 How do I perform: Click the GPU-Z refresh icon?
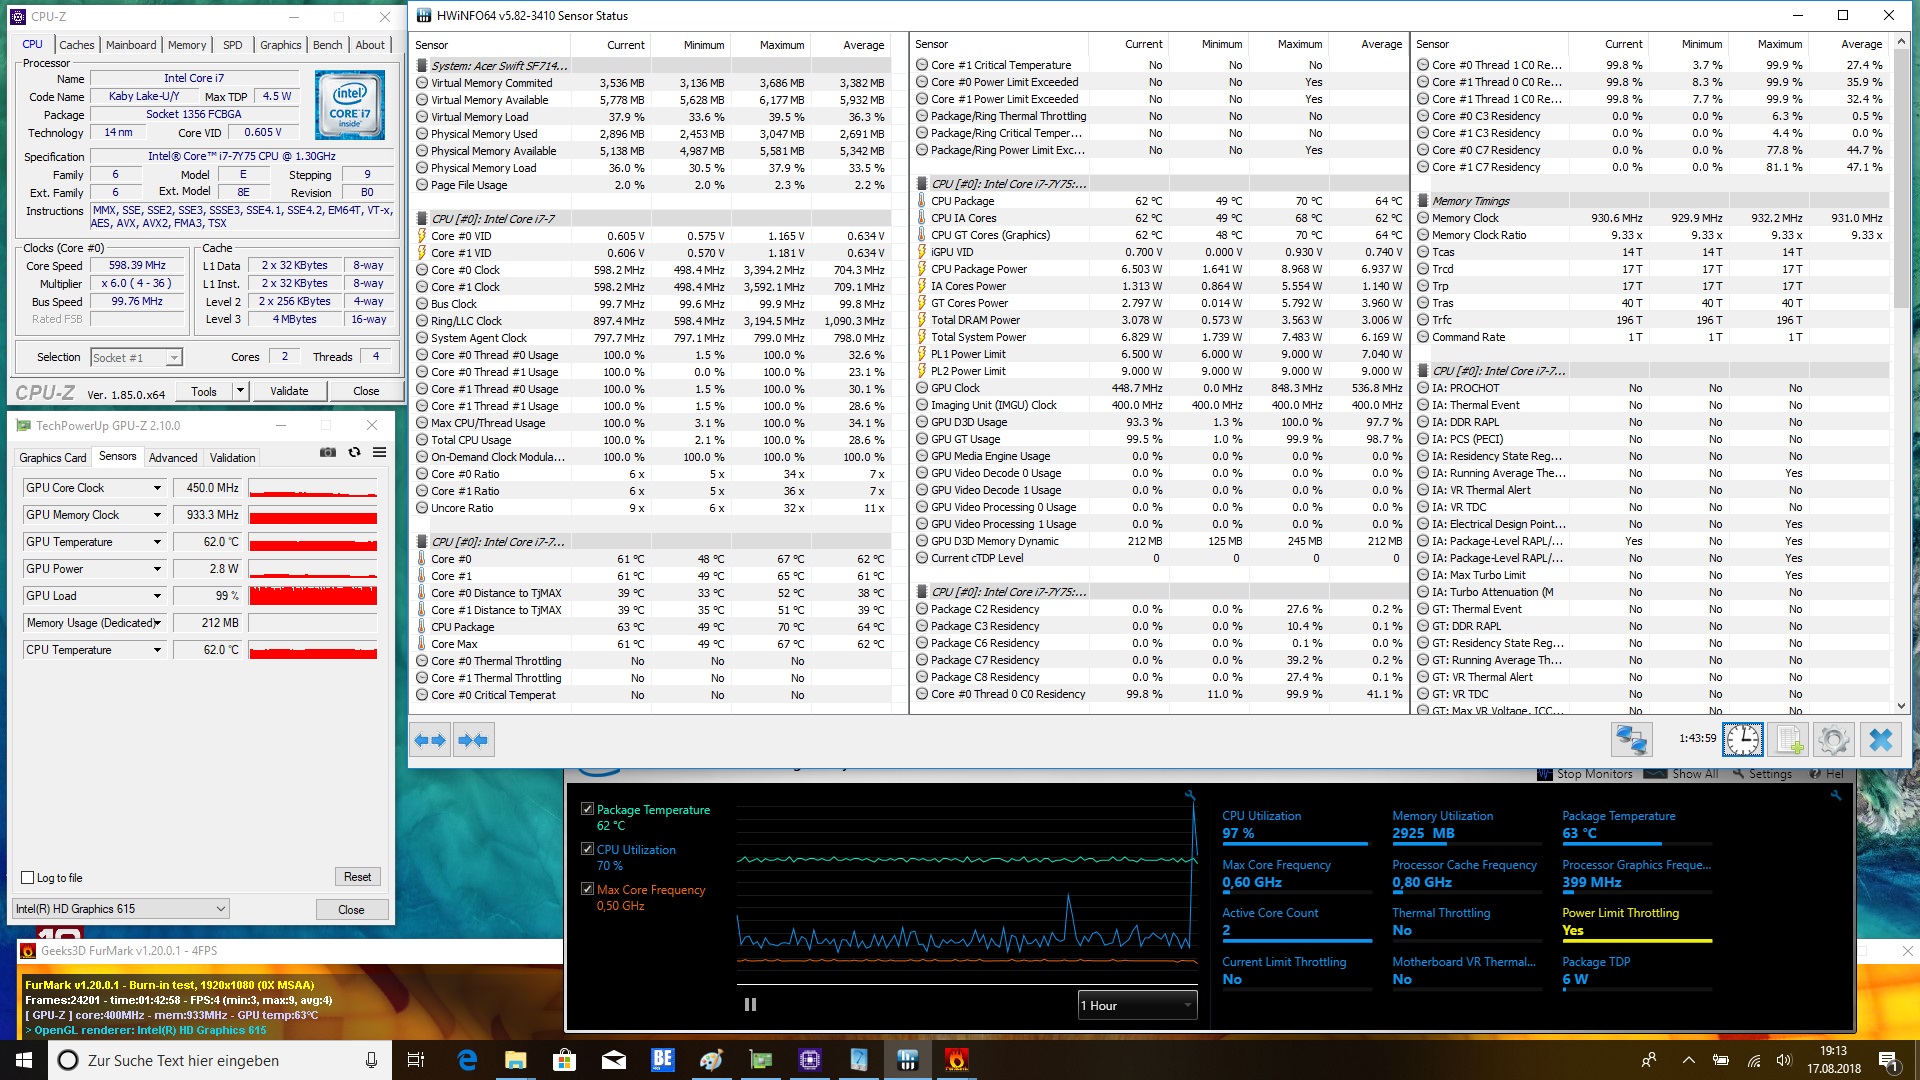coord(354,453)
